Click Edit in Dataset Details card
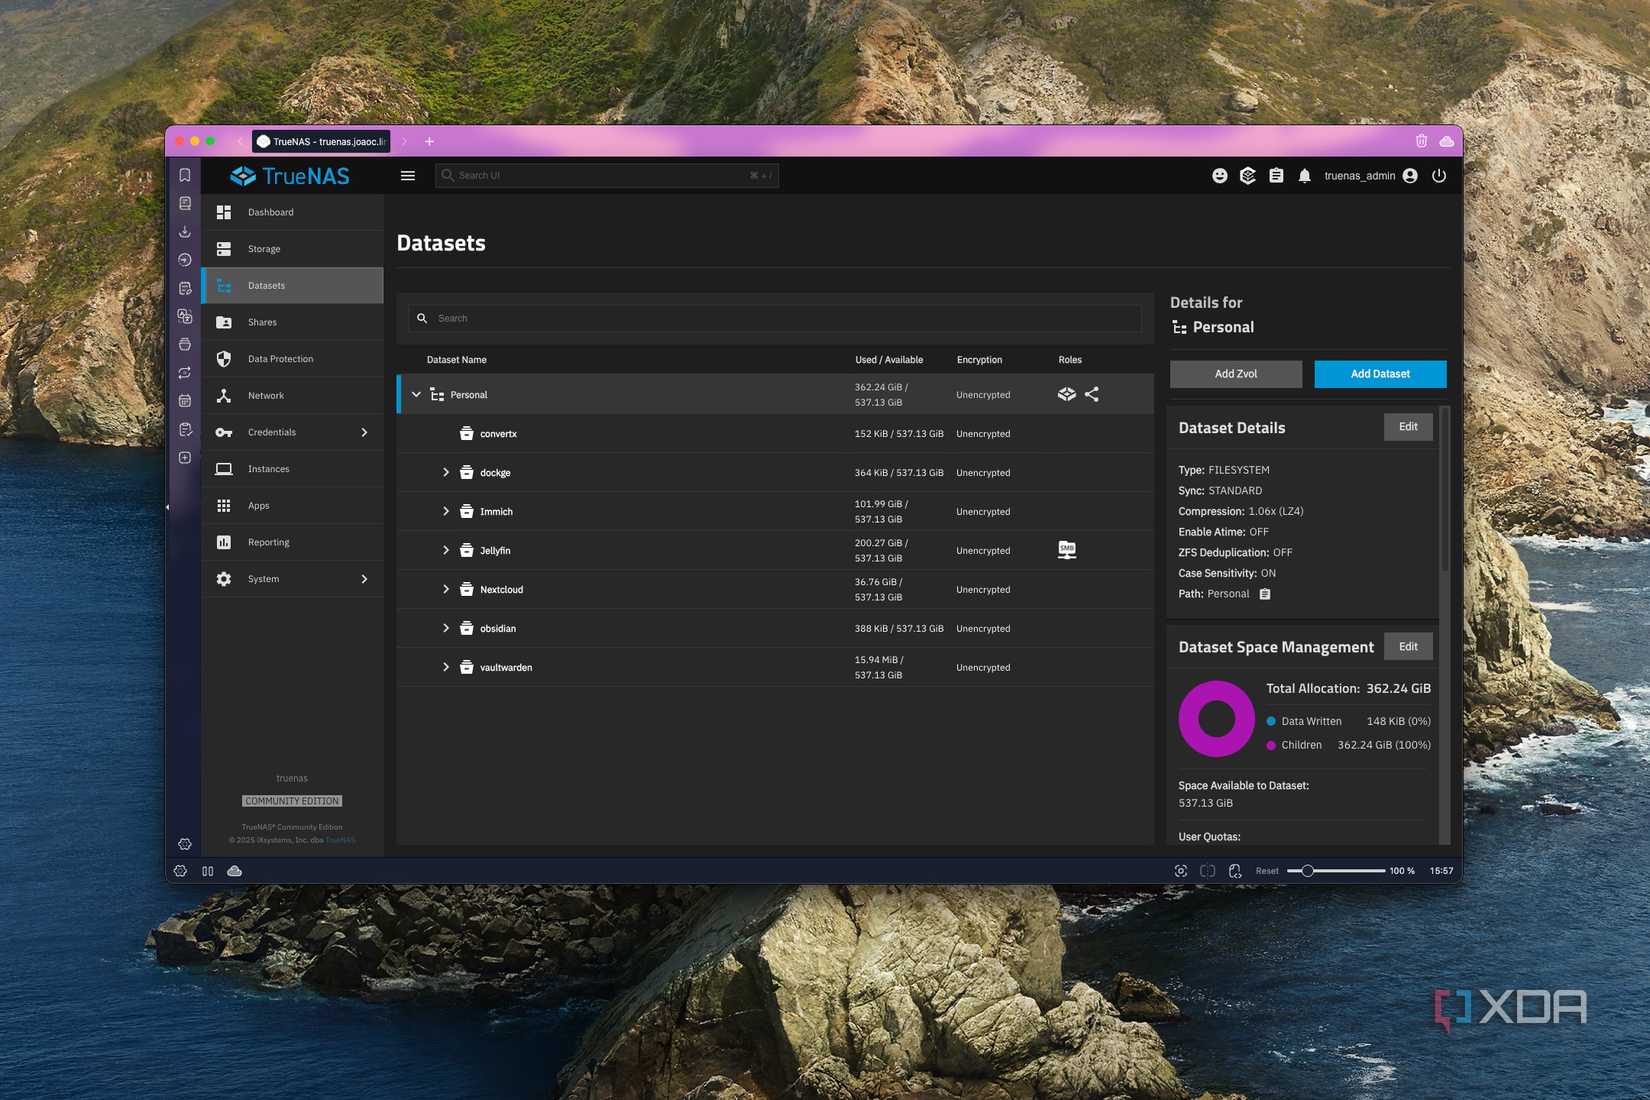 point(1408,427)
